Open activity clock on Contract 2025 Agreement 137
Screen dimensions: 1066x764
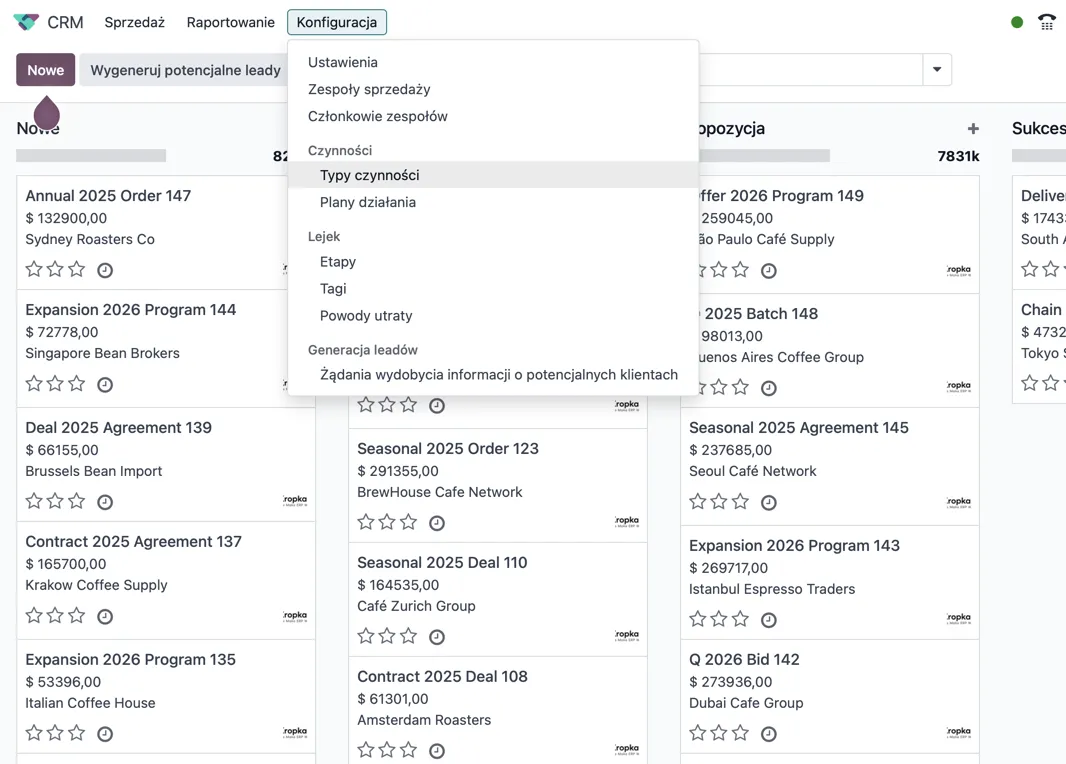coord(105,617)
